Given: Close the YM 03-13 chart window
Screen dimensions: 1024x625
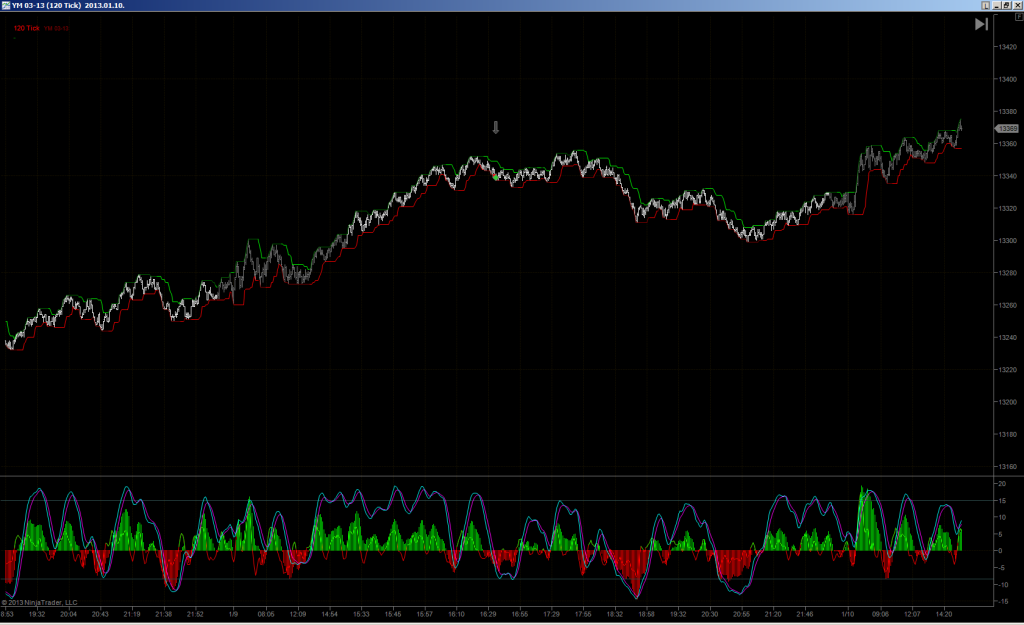Looking at the screenshot, I should [1017, 5].
